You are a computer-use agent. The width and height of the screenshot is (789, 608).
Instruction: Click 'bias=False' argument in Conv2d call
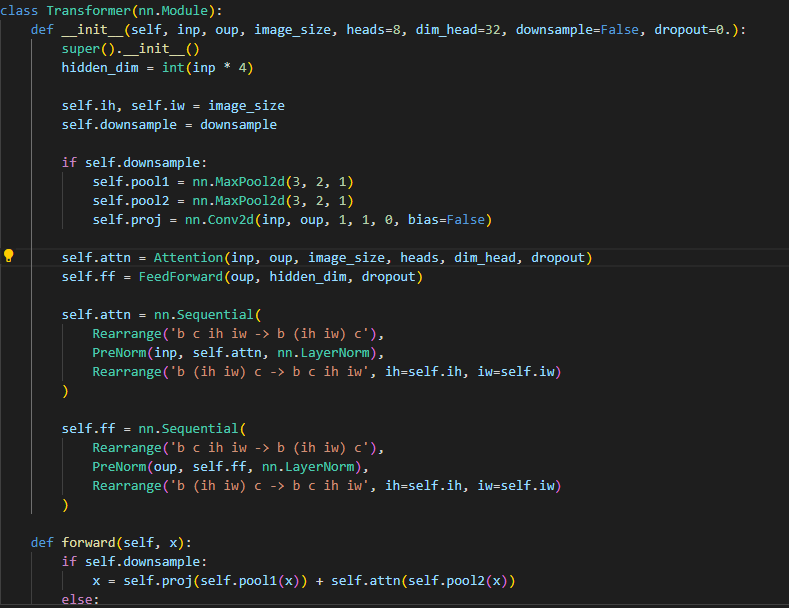click(x=446, y=220)
